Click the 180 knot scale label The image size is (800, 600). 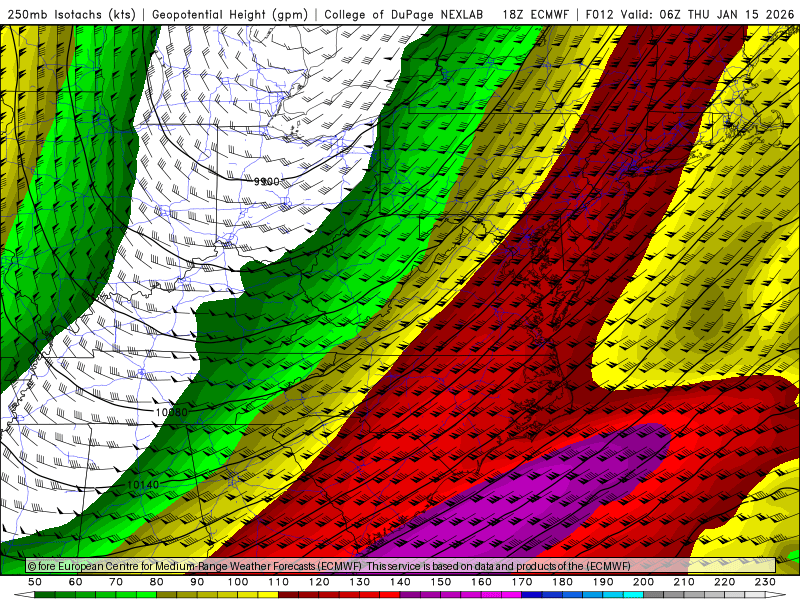(562, 582)
